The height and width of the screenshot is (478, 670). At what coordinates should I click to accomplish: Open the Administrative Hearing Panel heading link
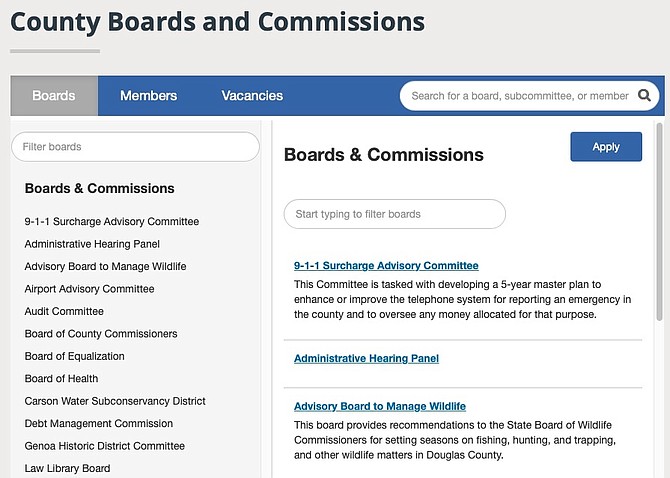click(366, 358)
